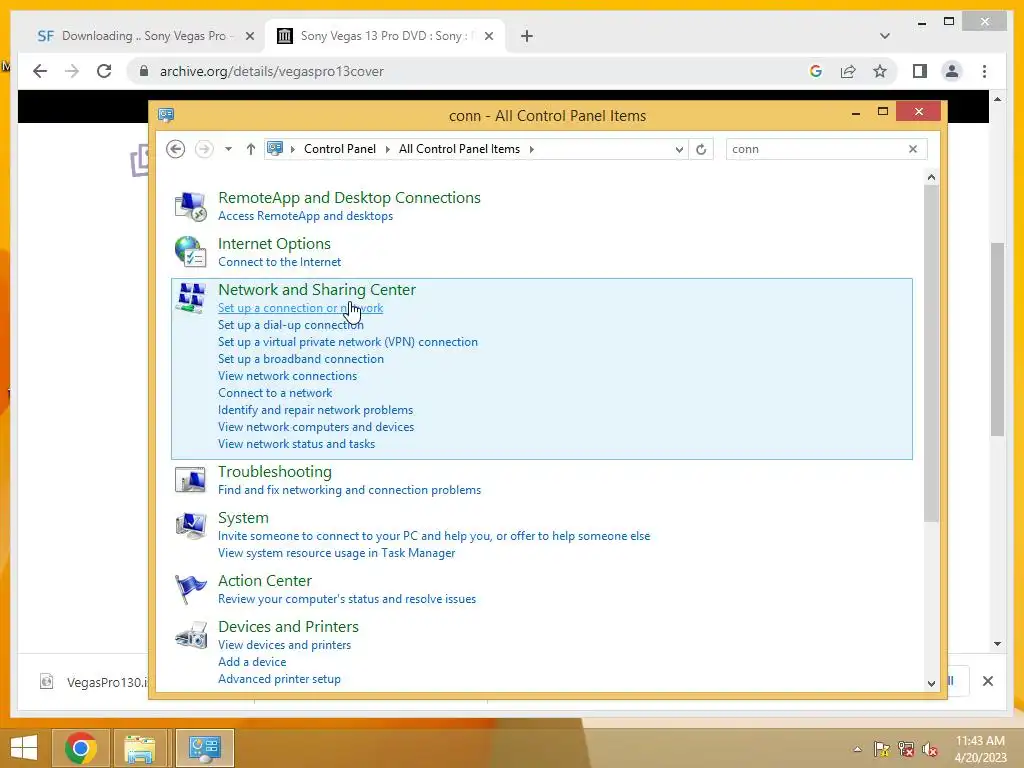Image resolution: width=1024 pixels, height=768 pixels.
Task: Go up one level in Control Panel
Action: (250, 149)
